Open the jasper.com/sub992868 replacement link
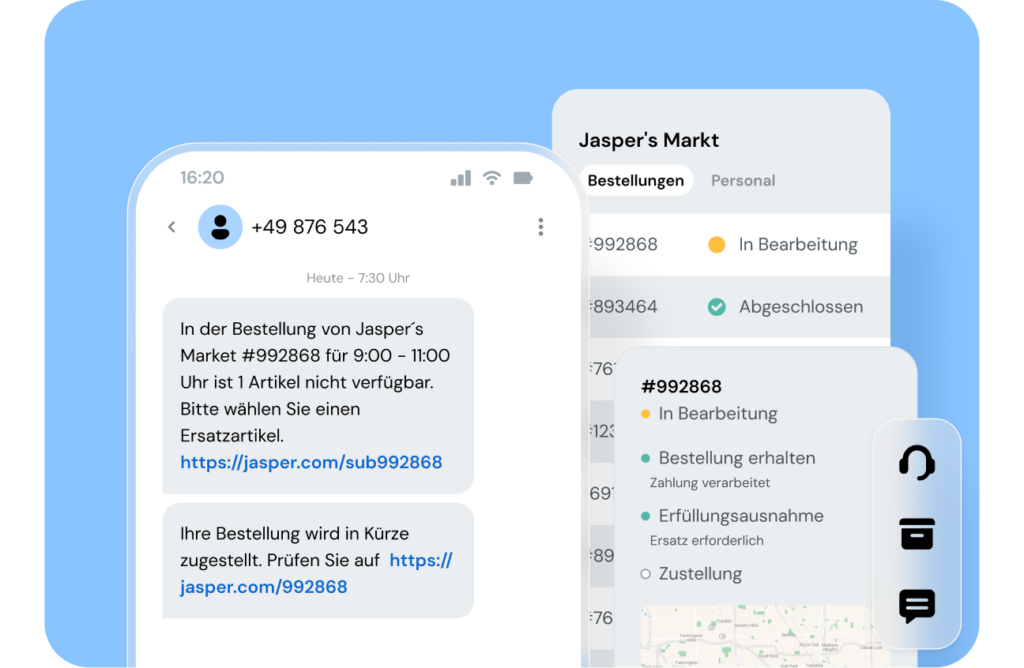The image size is (1024, 668). [x=311, y=462]
